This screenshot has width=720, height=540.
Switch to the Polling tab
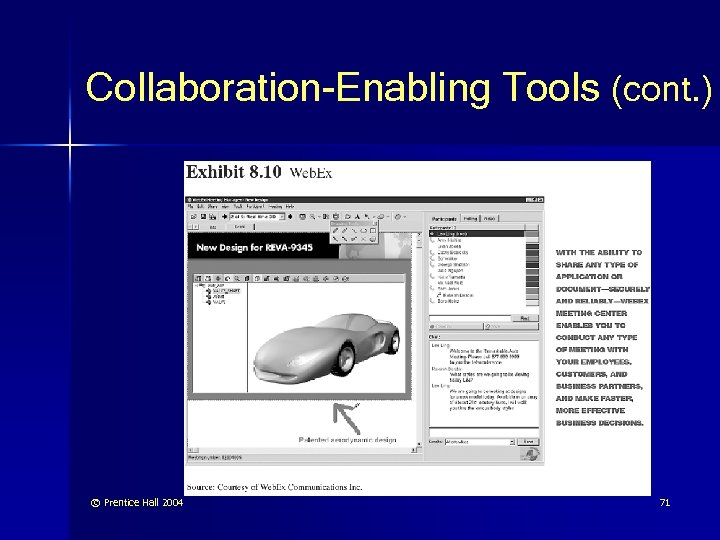470,219
